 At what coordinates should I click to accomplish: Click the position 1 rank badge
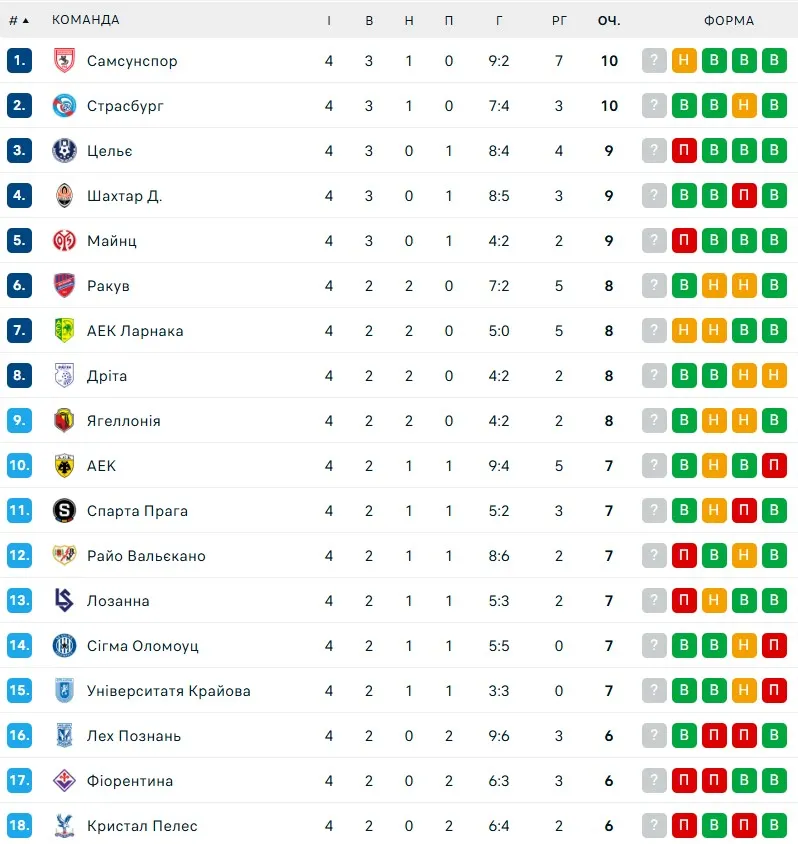(x=19, y=61)
